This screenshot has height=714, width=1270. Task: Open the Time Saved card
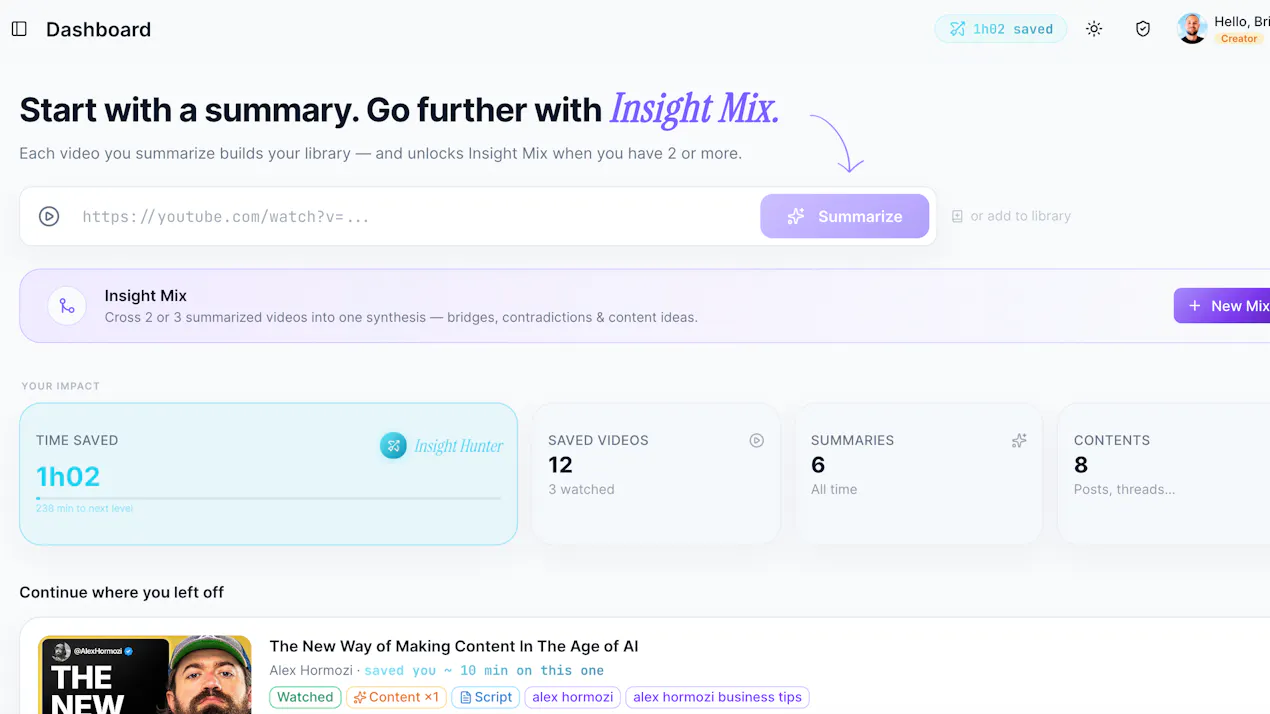[268, 474]
